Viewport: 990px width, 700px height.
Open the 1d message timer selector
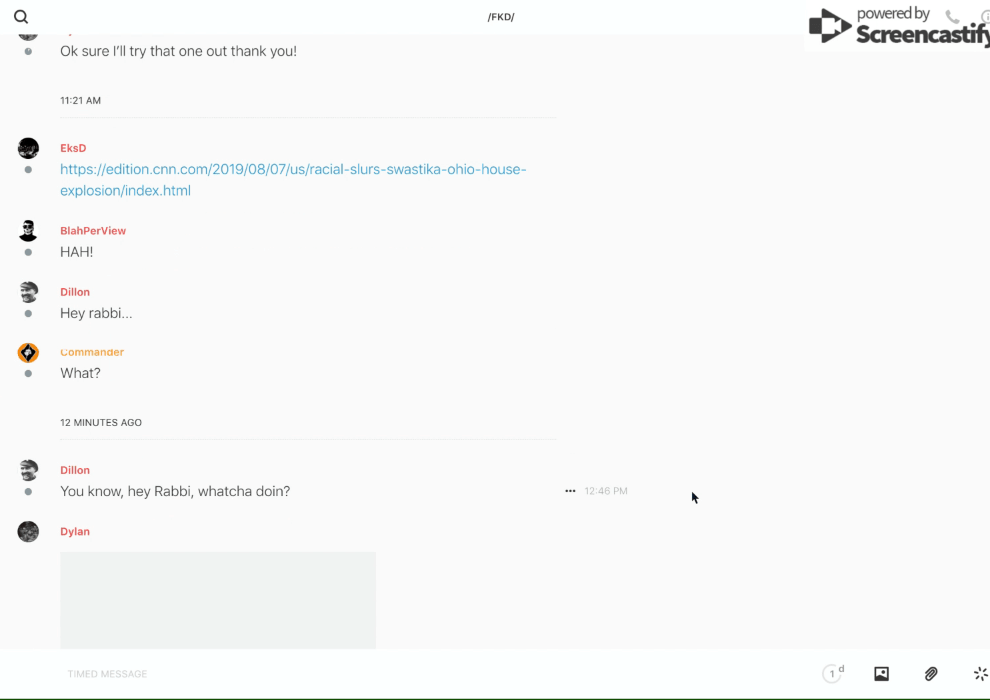tap(833, 674)
